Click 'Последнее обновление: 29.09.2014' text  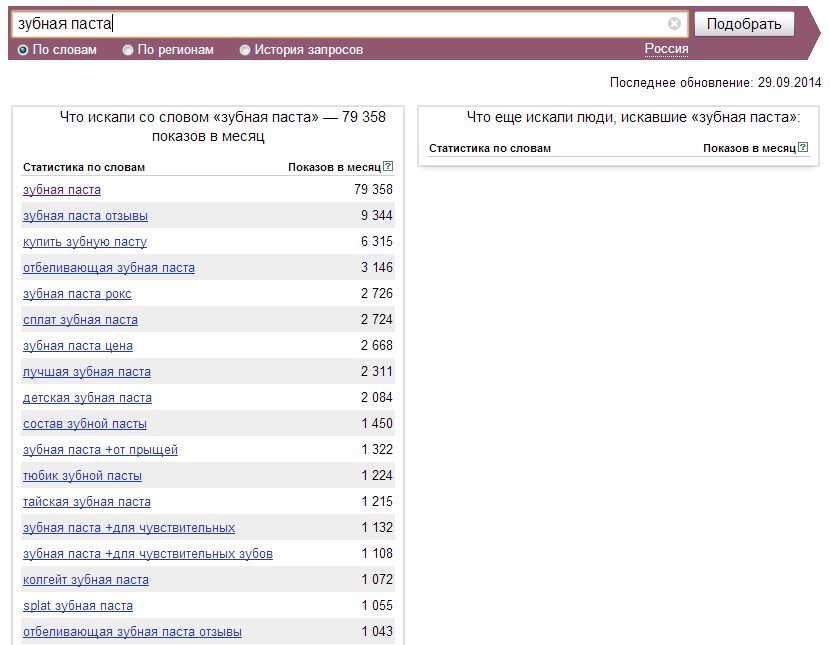pos(716,83)
